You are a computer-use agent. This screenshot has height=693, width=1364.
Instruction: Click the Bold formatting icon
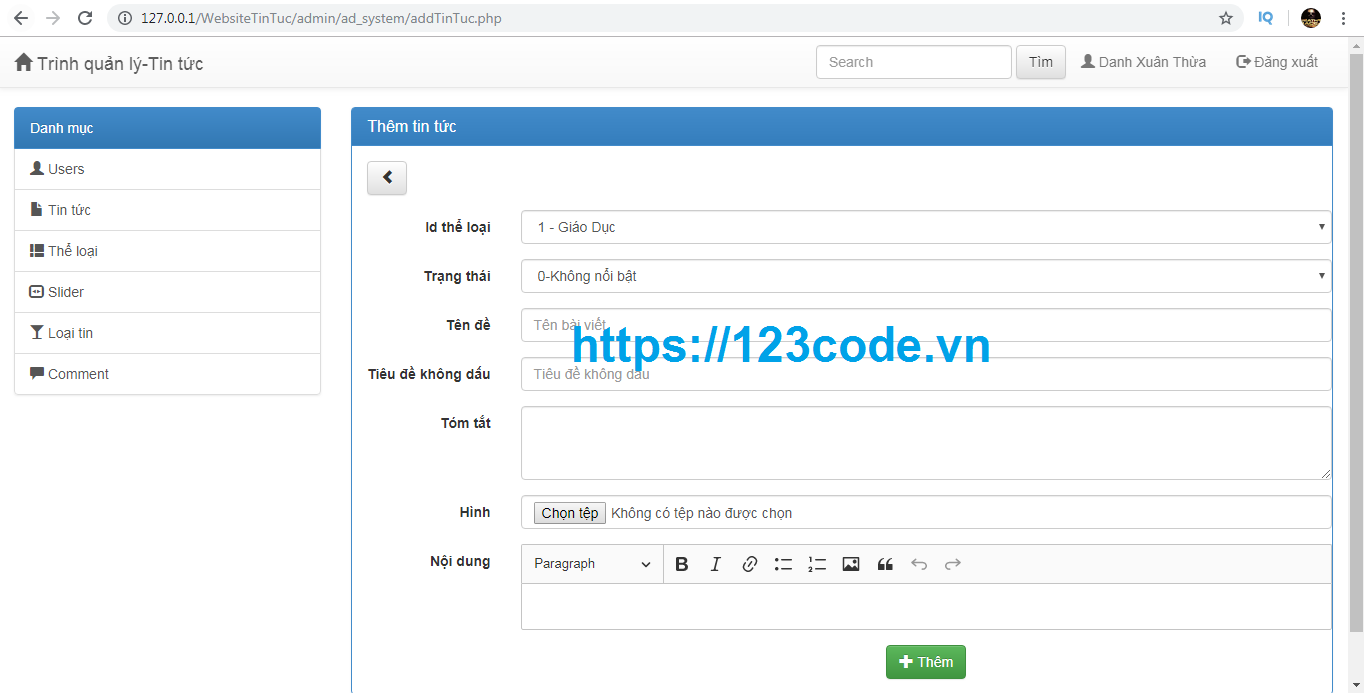[682, 564]
